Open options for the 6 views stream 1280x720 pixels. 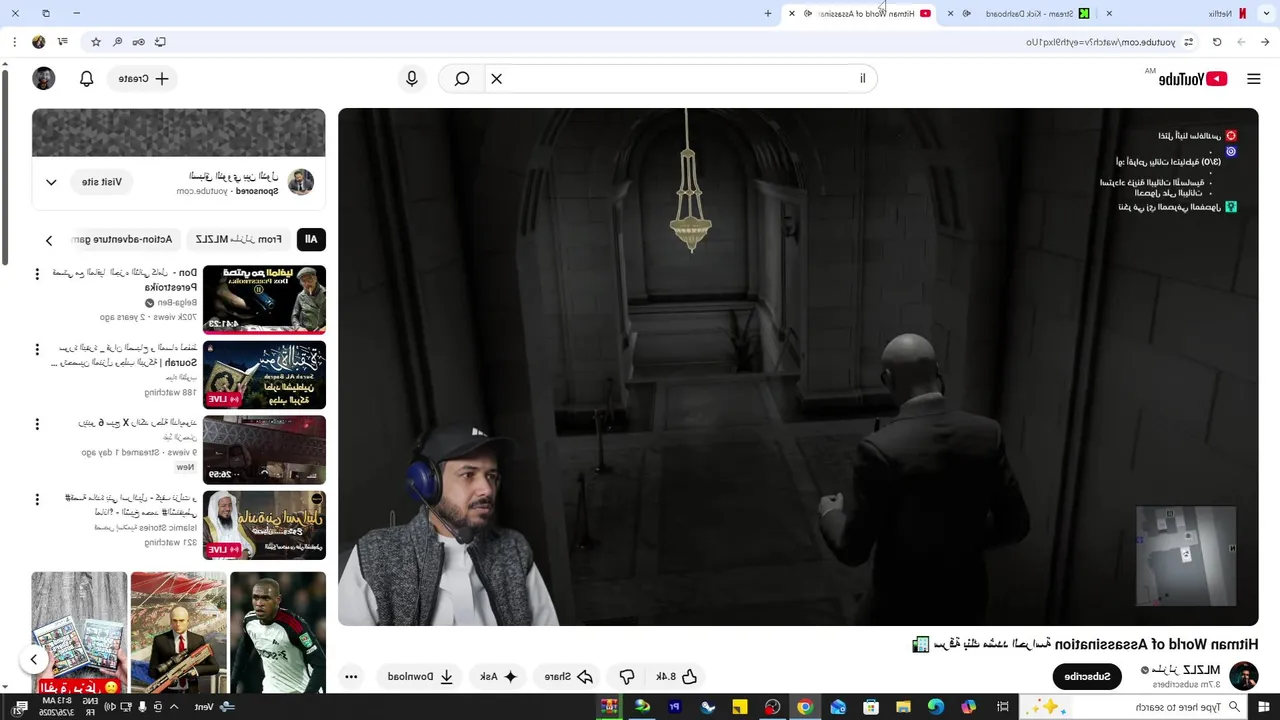[x=37, y=425]
